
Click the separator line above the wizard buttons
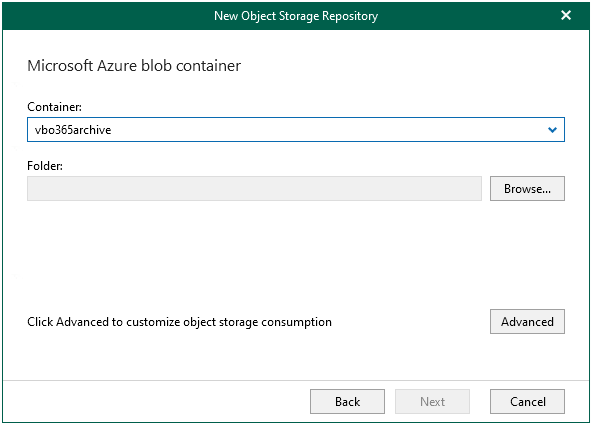(x=296, y=380)
